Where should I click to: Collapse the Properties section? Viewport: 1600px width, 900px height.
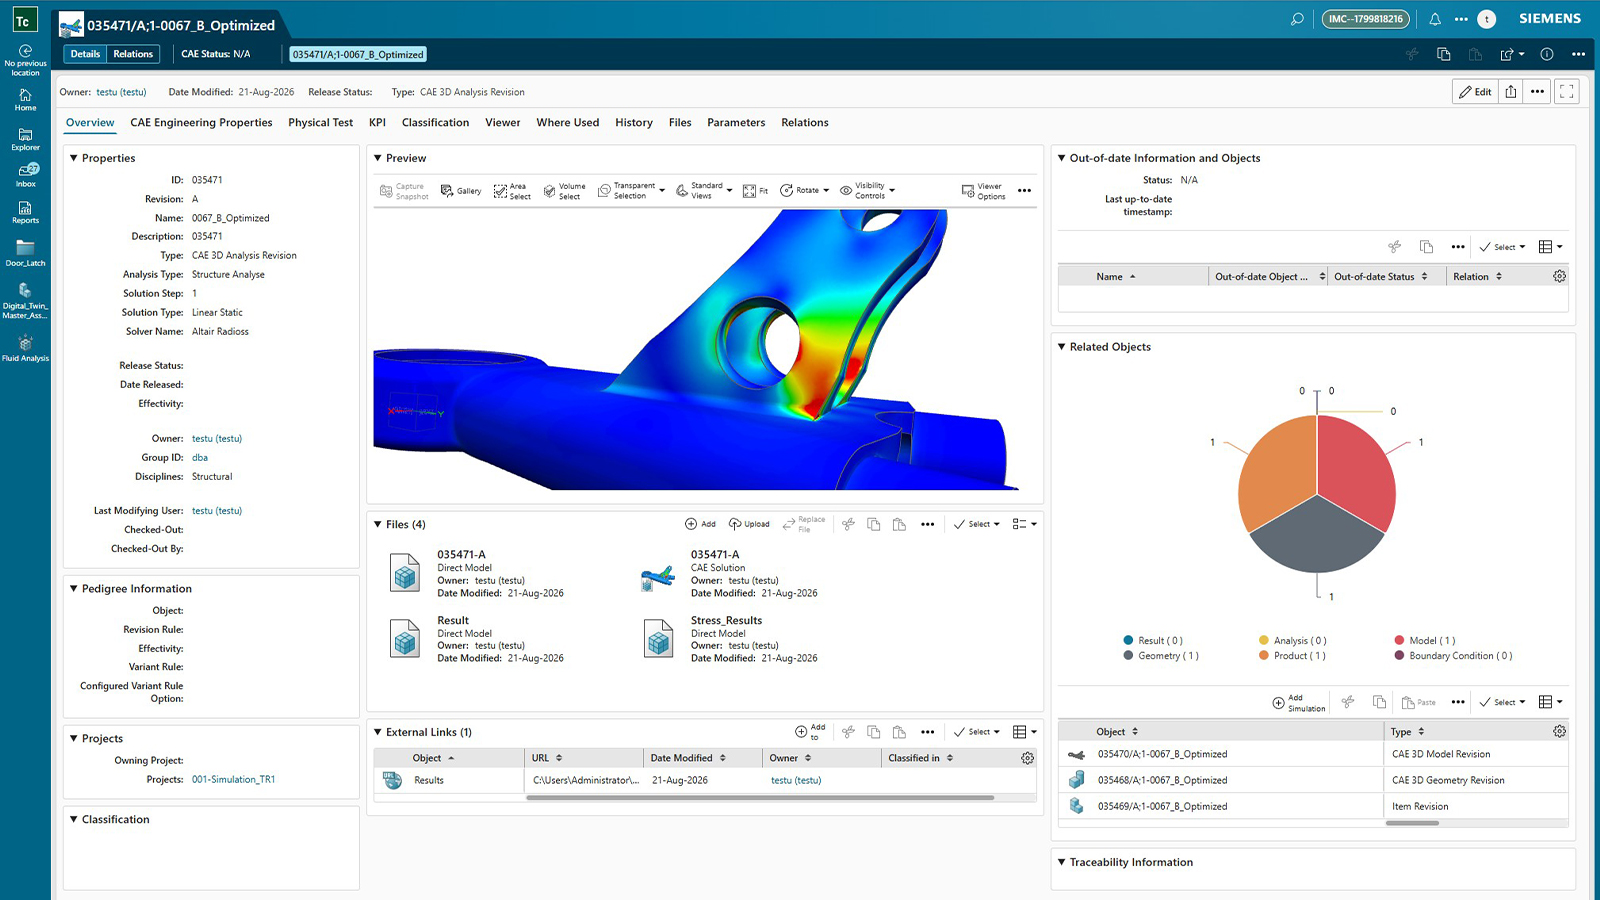pyautogui.click(x=73, y=158)
